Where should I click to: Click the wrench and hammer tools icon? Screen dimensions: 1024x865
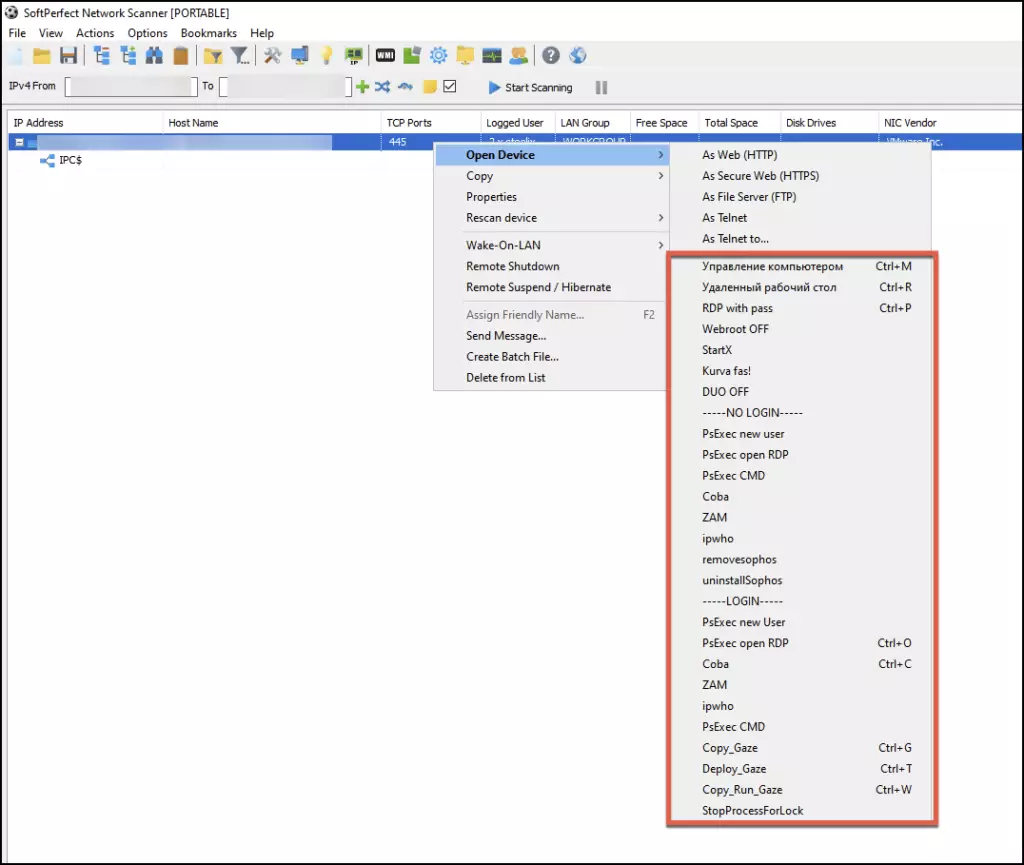click(272, 56)
